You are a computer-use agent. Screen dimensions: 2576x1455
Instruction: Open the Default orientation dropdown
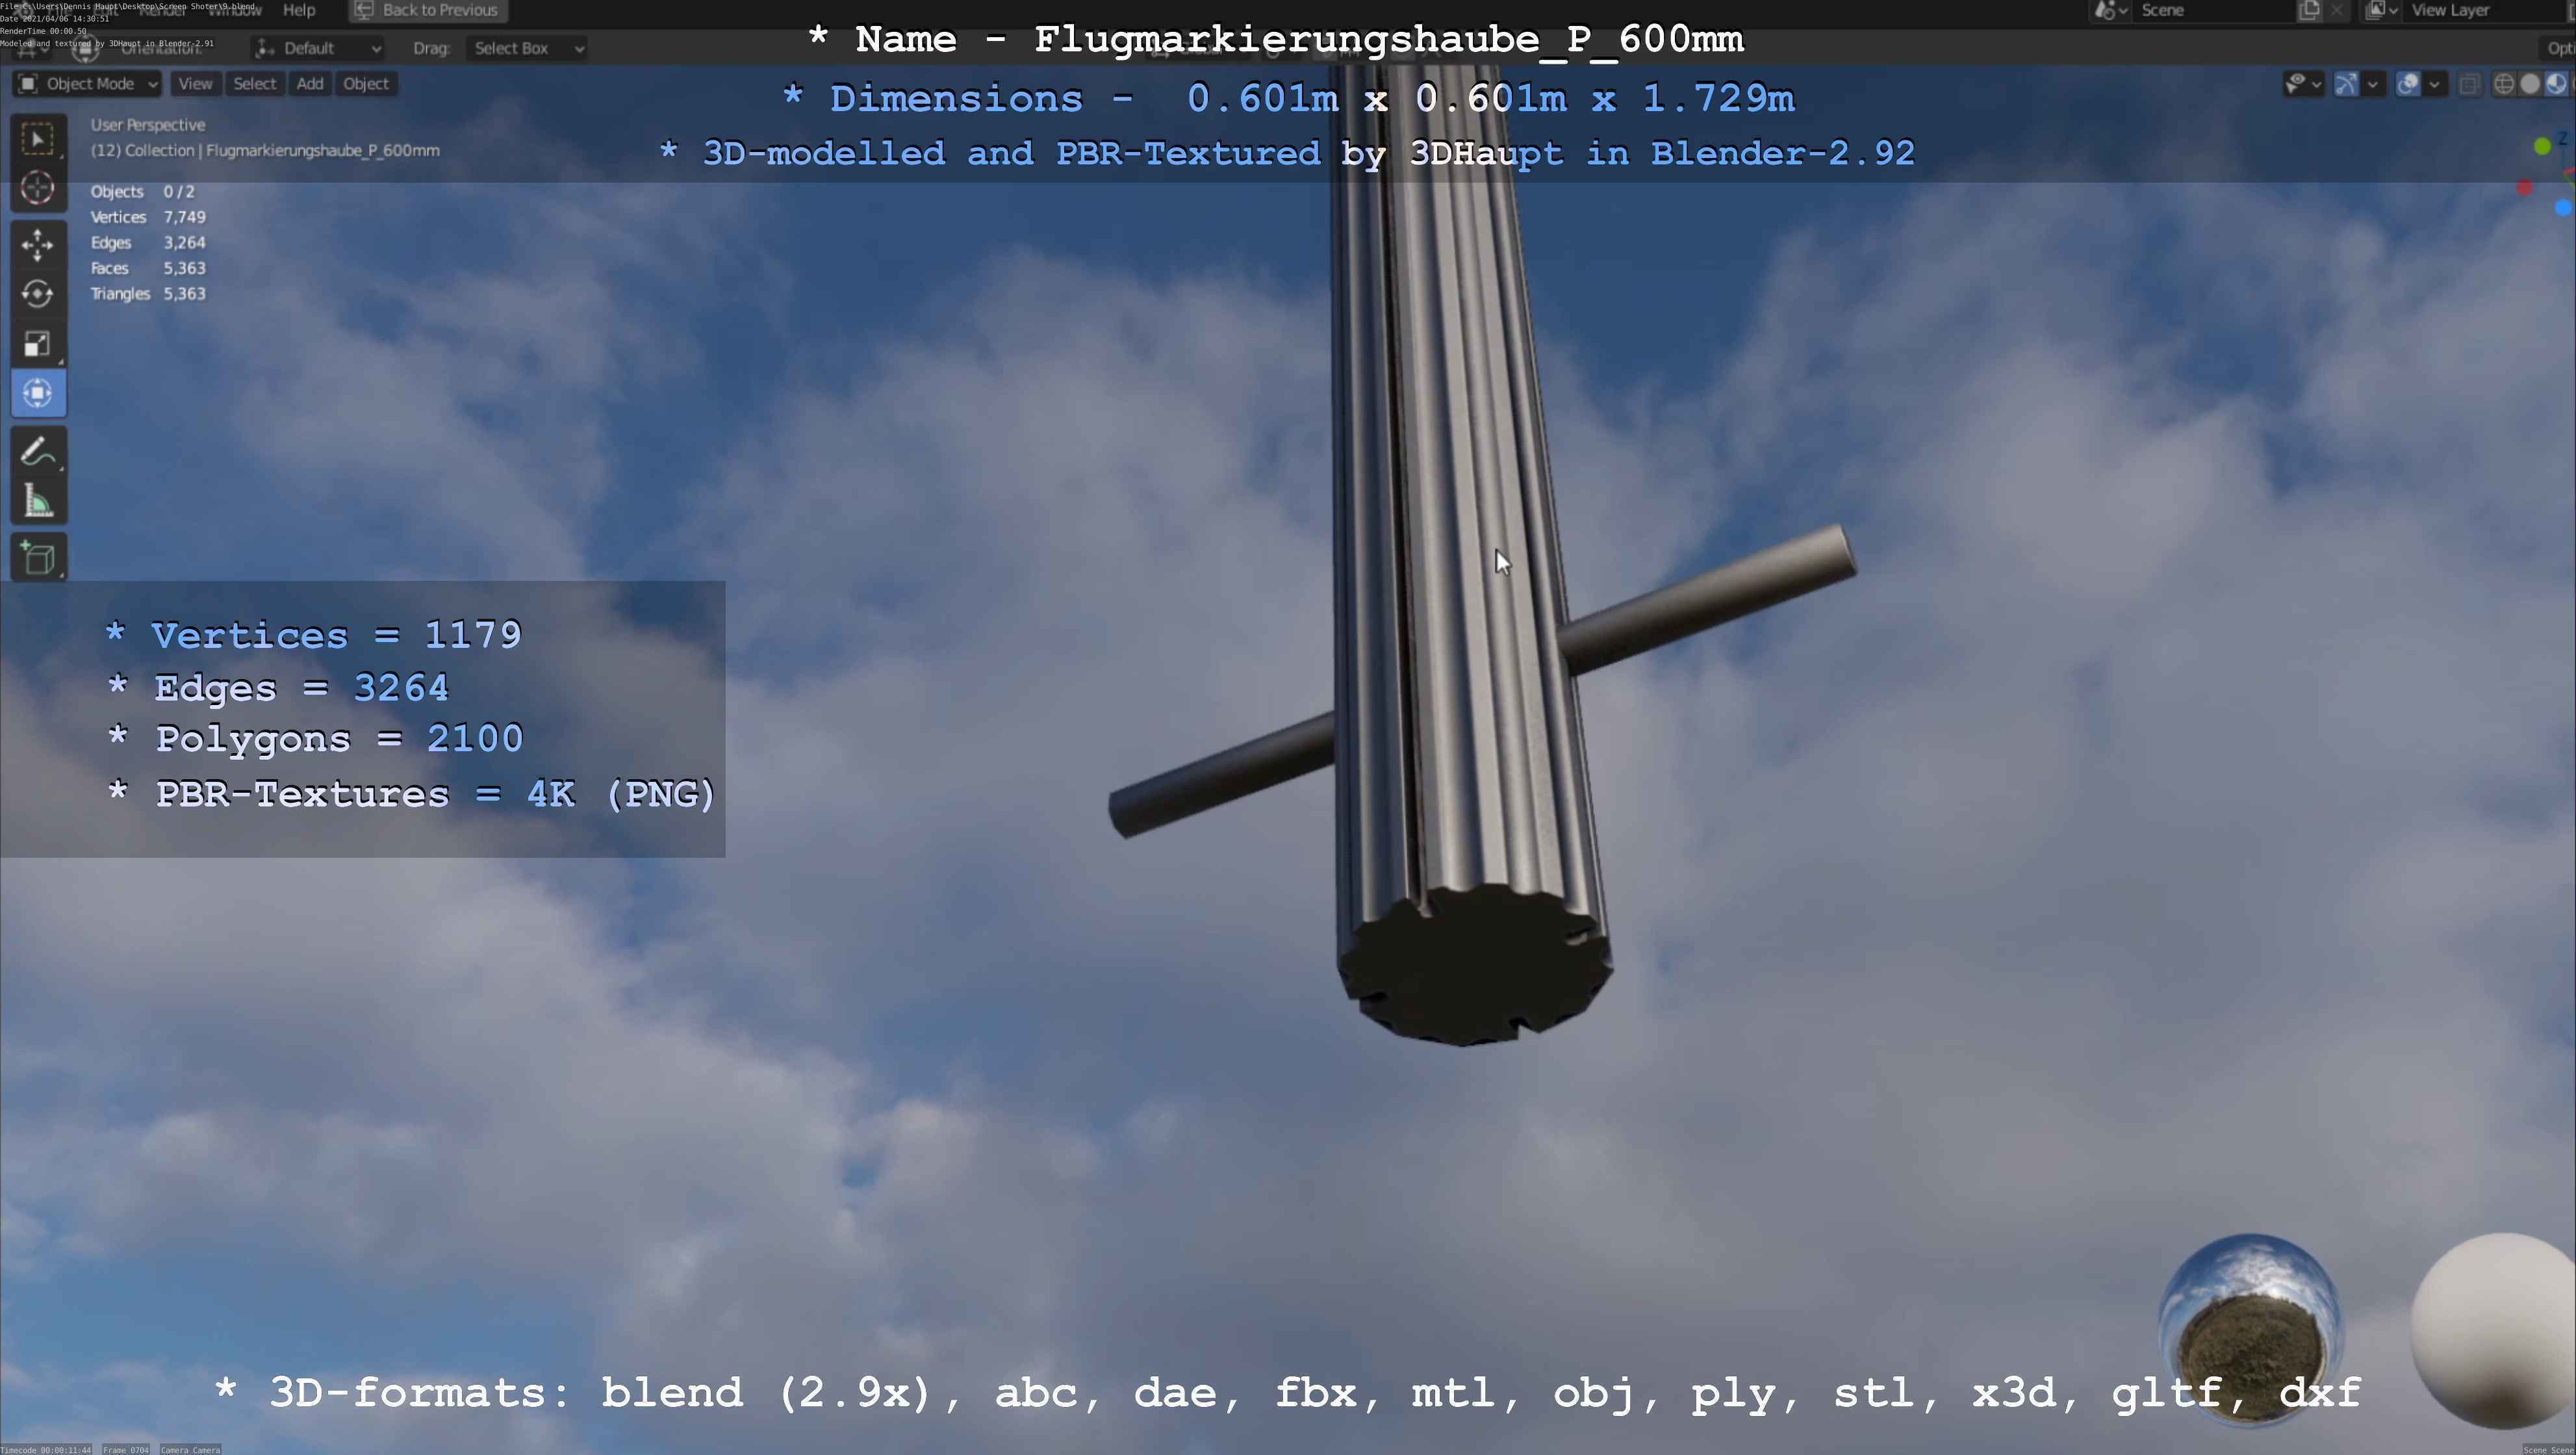point(318,48)
